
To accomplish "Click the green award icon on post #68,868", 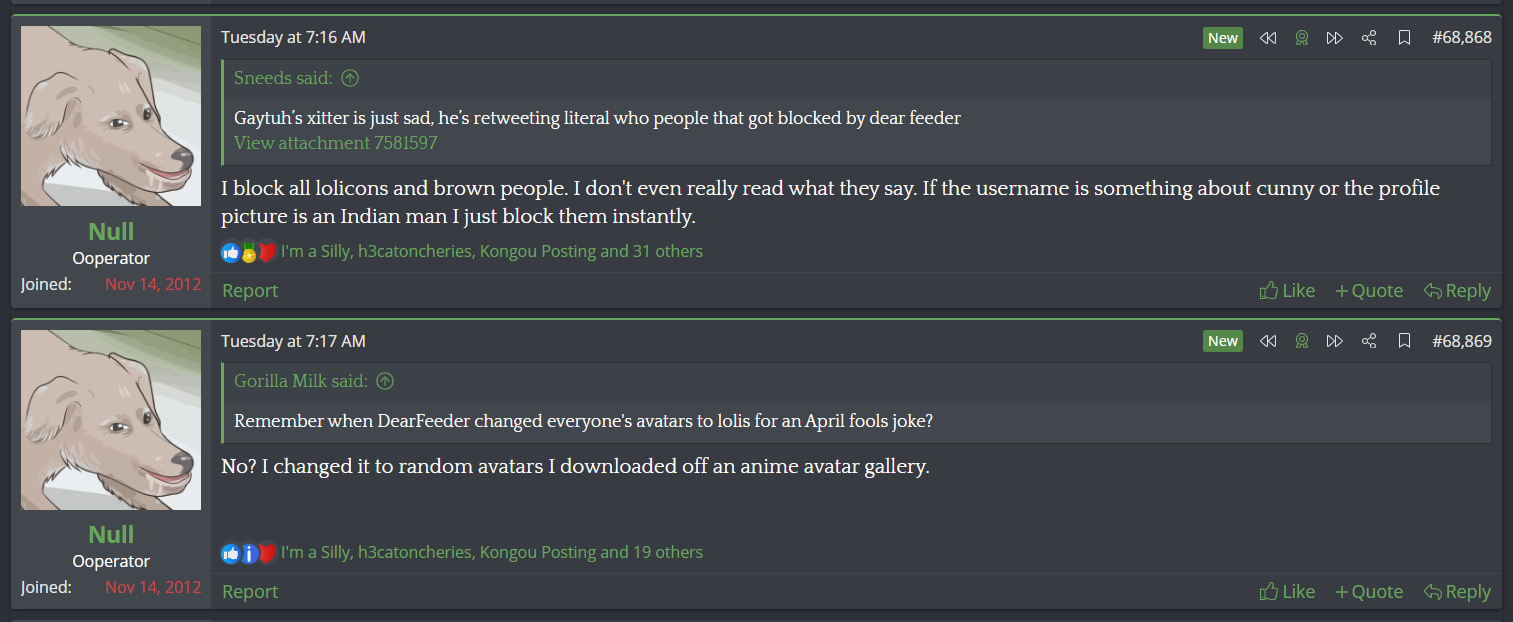I will coord(1301,38).
